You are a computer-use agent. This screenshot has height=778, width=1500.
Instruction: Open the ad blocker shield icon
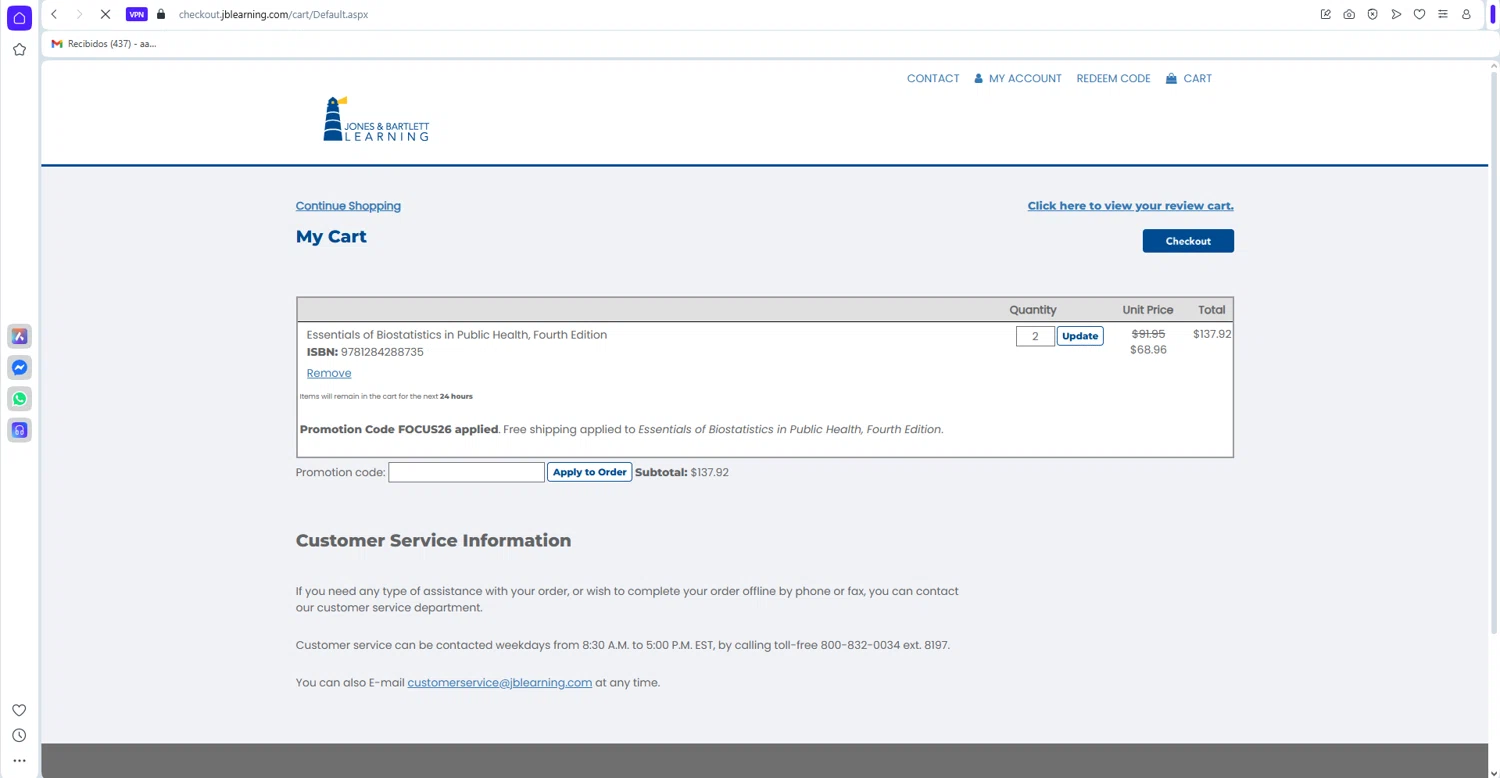click(1373, 14)
